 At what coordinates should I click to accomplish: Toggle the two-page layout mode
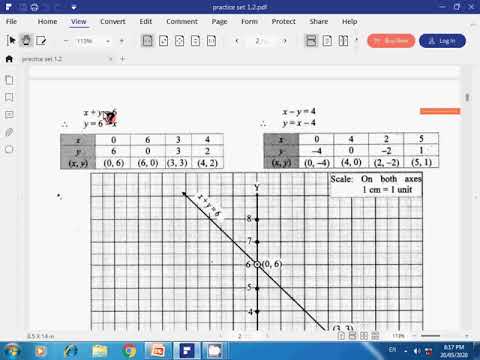click(x=343, y=41)
